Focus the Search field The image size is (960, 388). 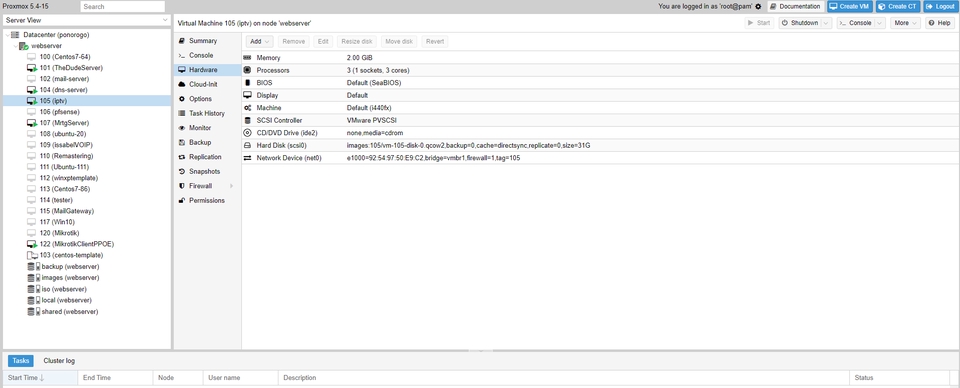(x=122, y=7)
